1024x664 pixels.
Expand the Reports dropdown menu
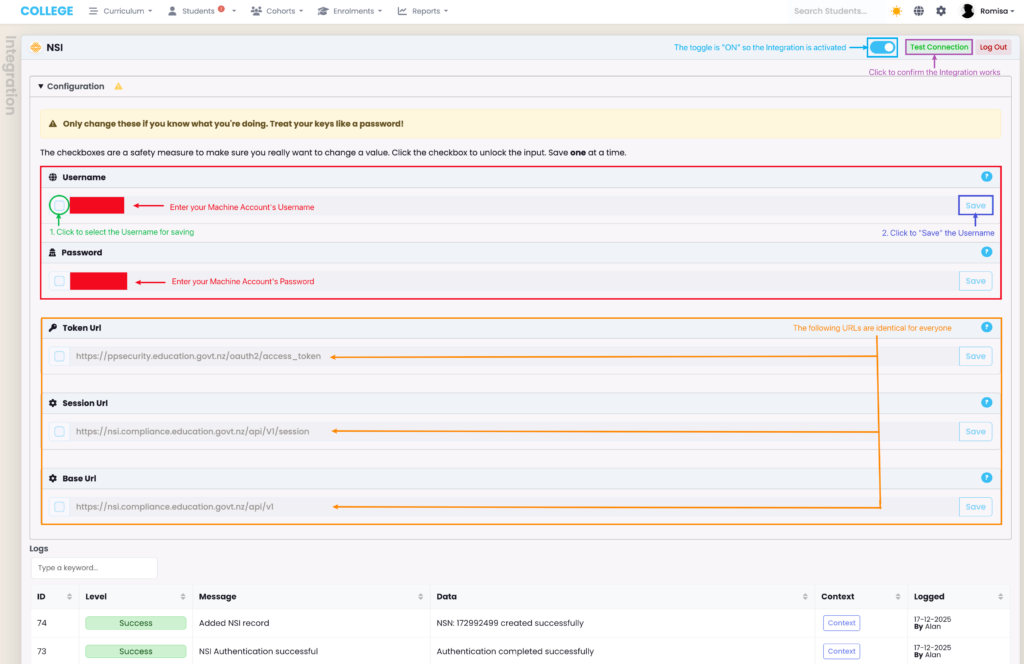(422, 11)
